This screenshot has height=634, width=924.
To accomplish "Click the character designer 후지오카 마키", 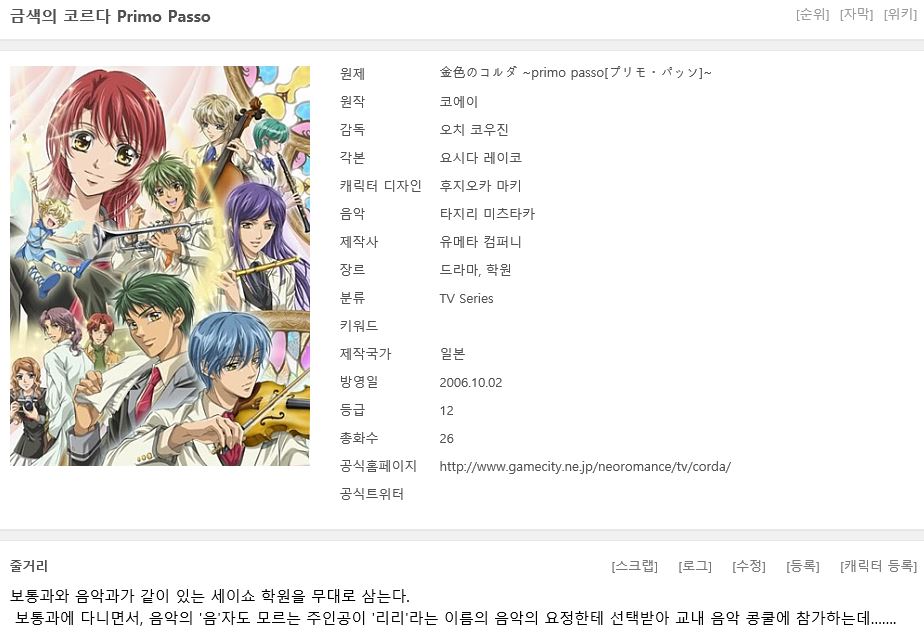I will 481,186.
